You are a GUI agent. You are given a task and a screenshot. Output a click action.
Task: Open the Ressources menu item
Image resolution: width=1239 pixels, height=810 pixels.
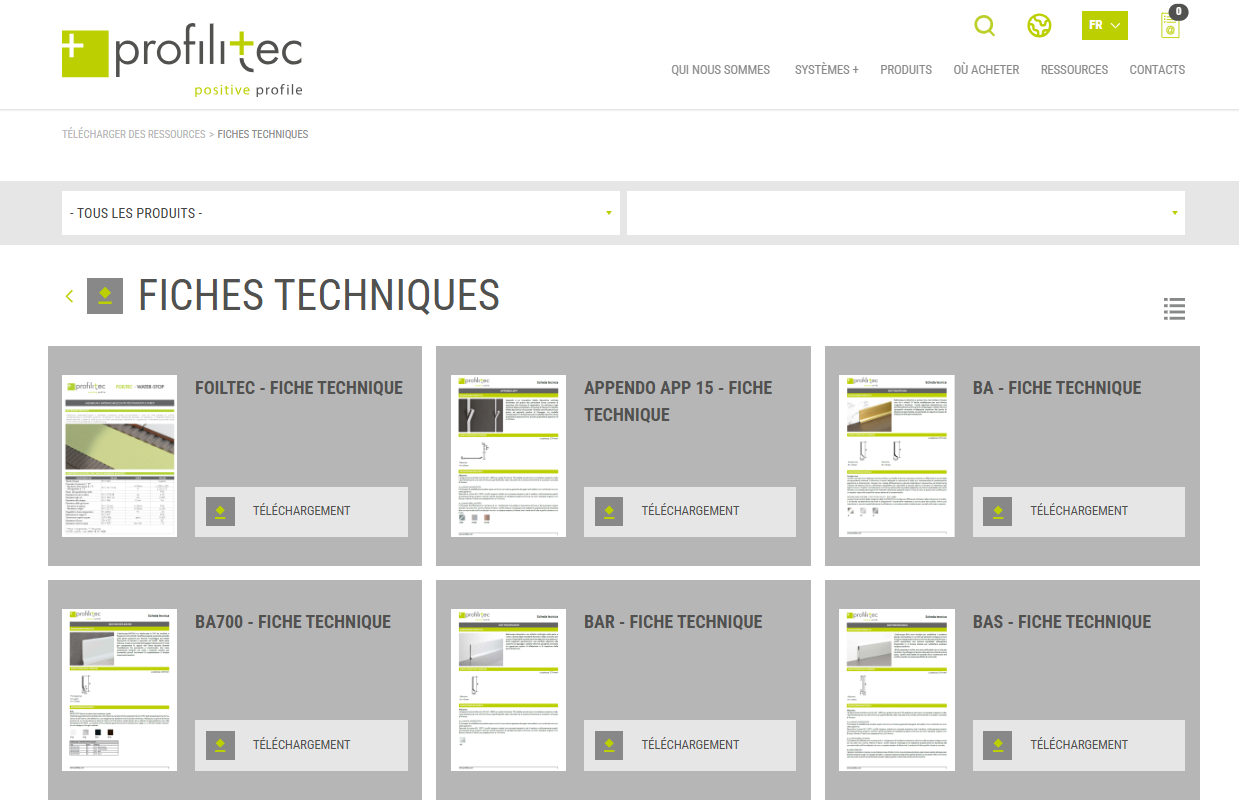coord(1074,70)
